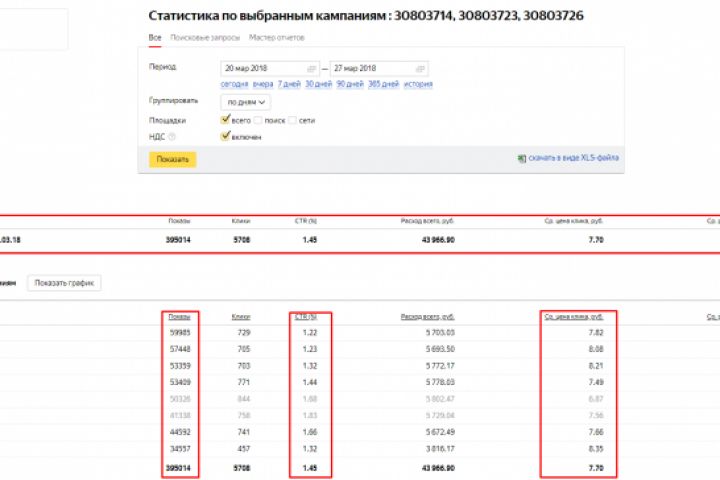Click the spend value 5 778.03
Viewport: 720px width, 480px height.
pos(440,382)
